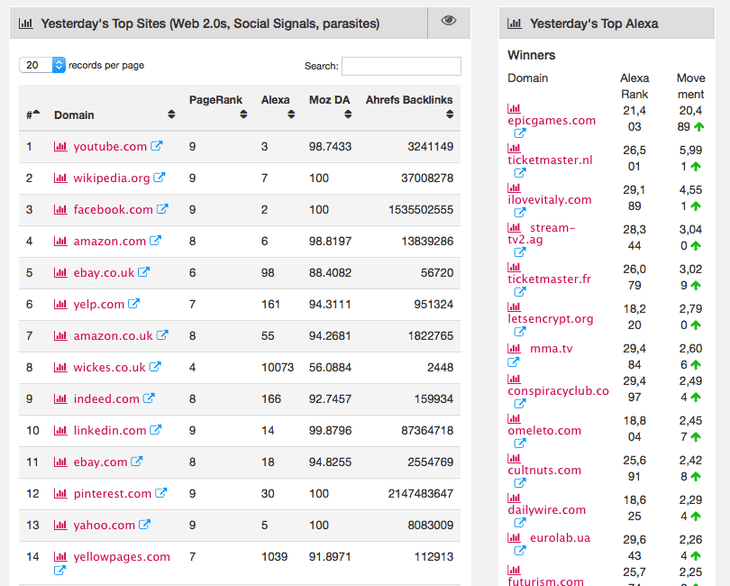Image resolution: width=730 pixels, height=586 pixels.
Task: Open the dailywire.com link in Top Alexa
Action: (546, 510)
